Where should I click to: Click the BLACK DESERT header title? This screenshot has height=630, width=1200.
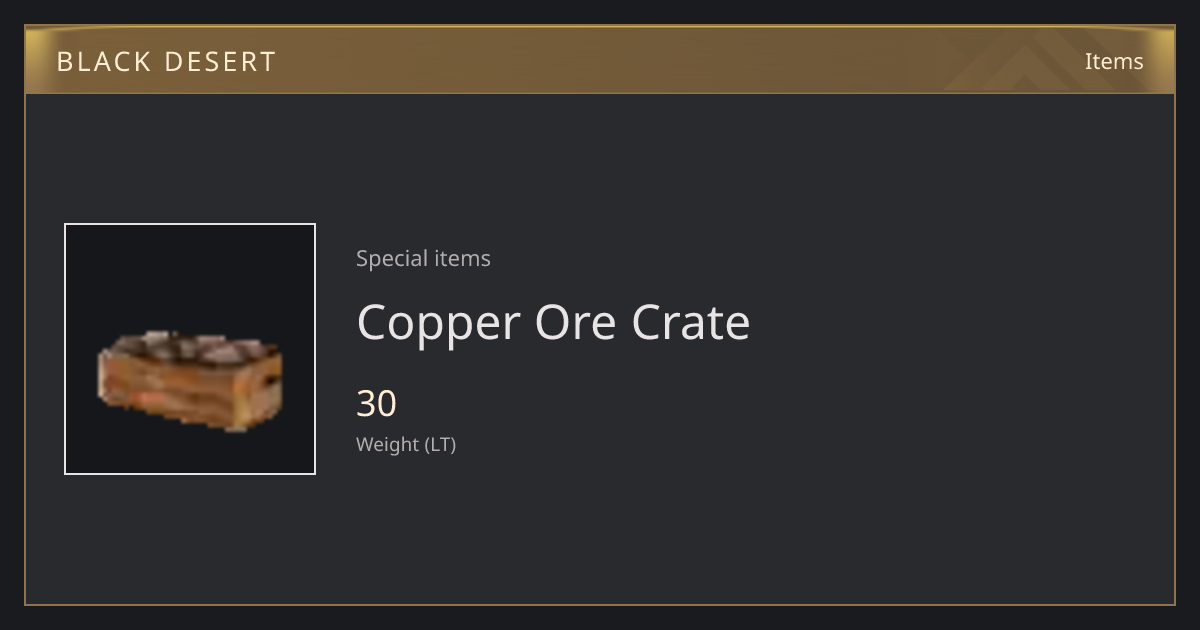(166, 62)
